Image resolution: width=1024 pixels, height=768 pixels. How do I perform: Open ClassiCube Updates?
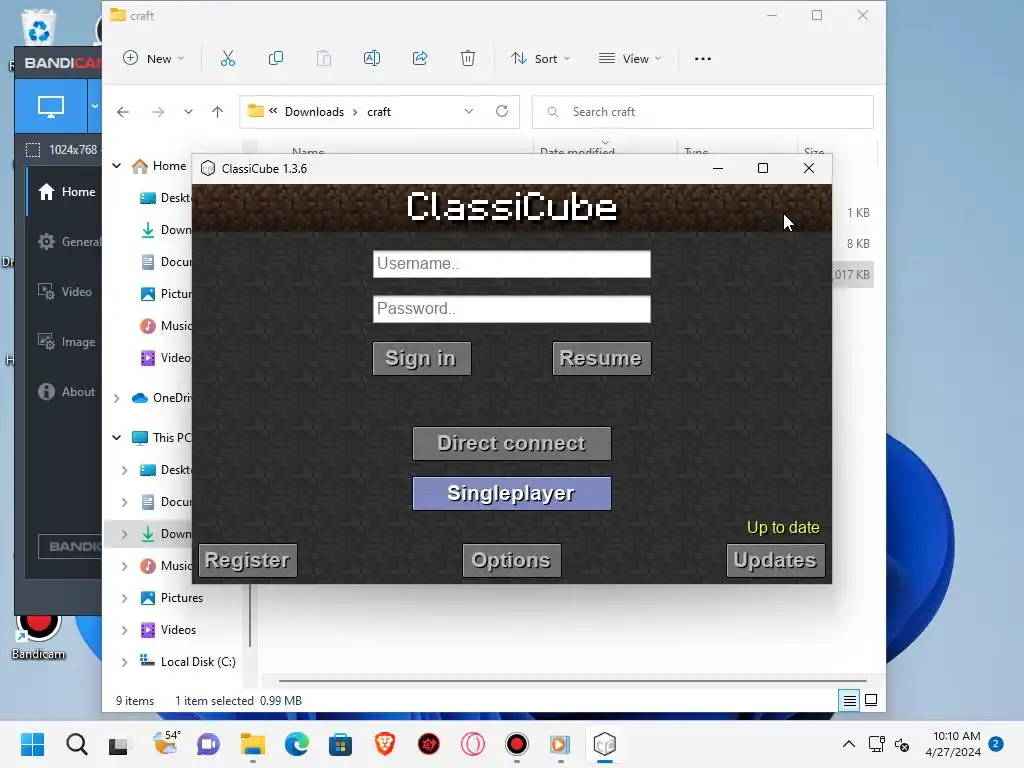click(x=775, y=560)
